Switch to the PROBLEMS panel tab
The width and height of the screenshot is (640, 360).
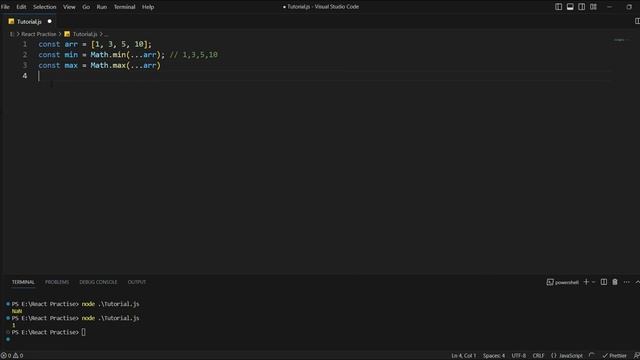57,282
